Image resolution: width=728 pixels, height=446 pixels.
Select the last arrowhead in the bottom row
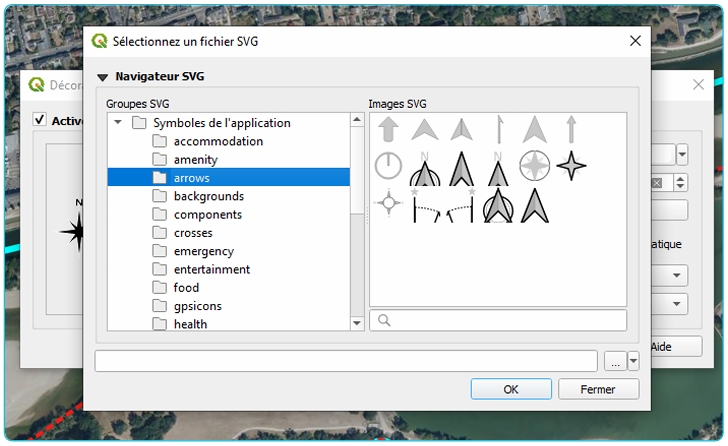535,204
